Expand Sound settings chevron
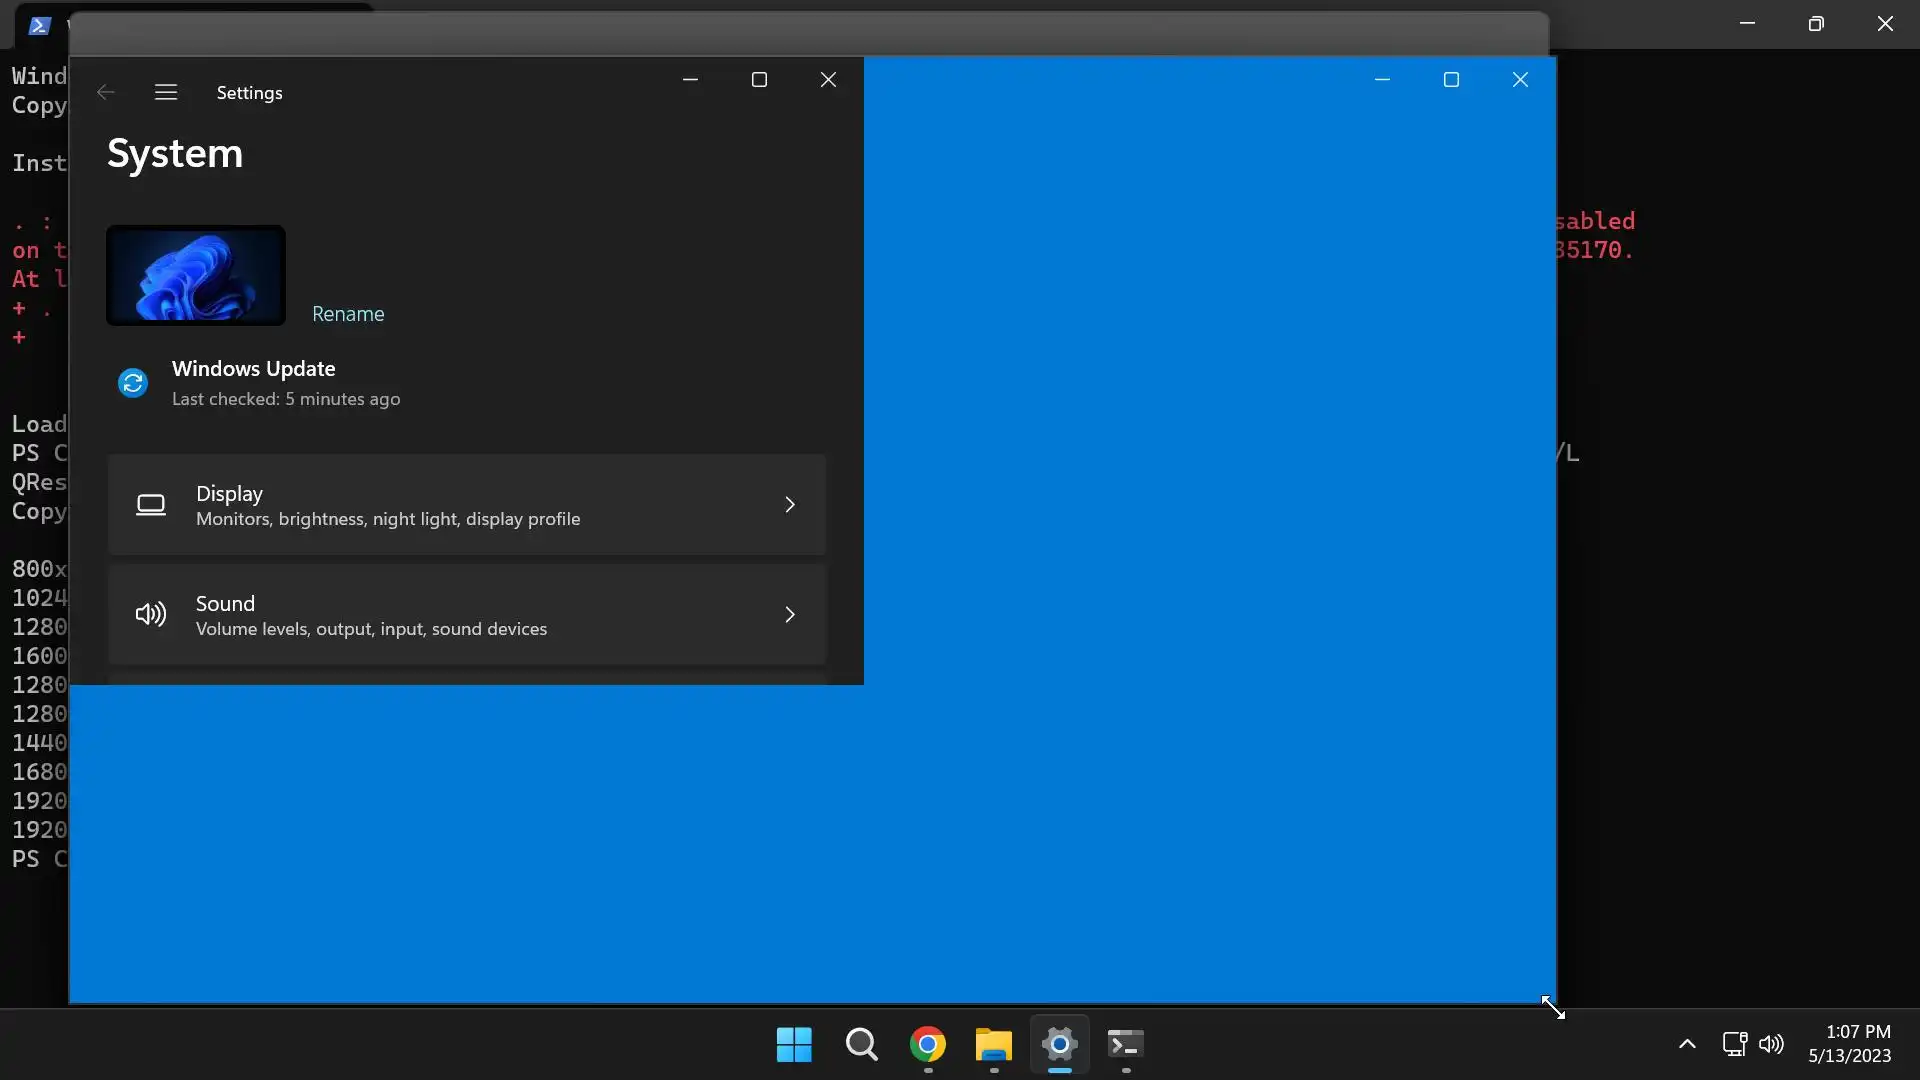This screenshot has width=1920, height=1080. (790, 614)
